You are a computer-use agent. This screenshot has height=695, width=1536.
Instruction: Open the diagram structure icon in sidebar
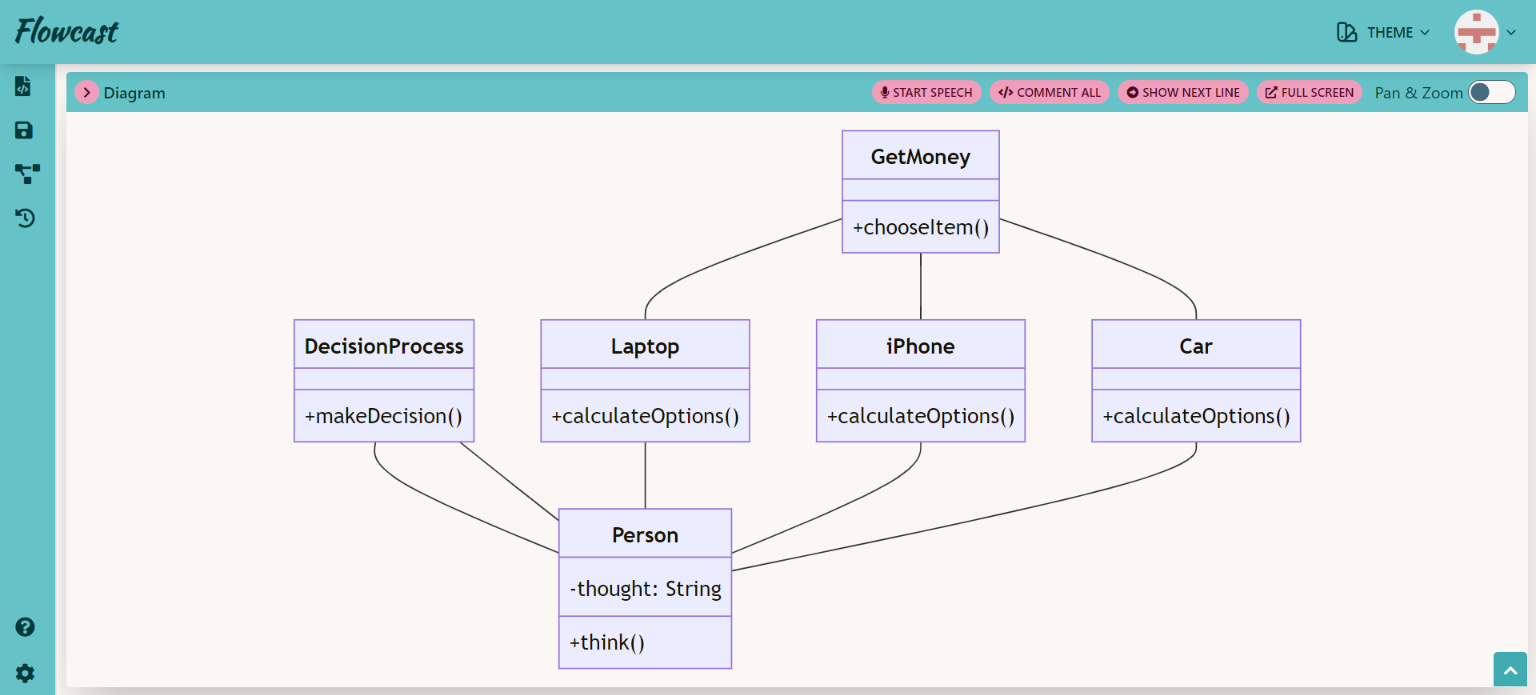[x=27, y=174]
